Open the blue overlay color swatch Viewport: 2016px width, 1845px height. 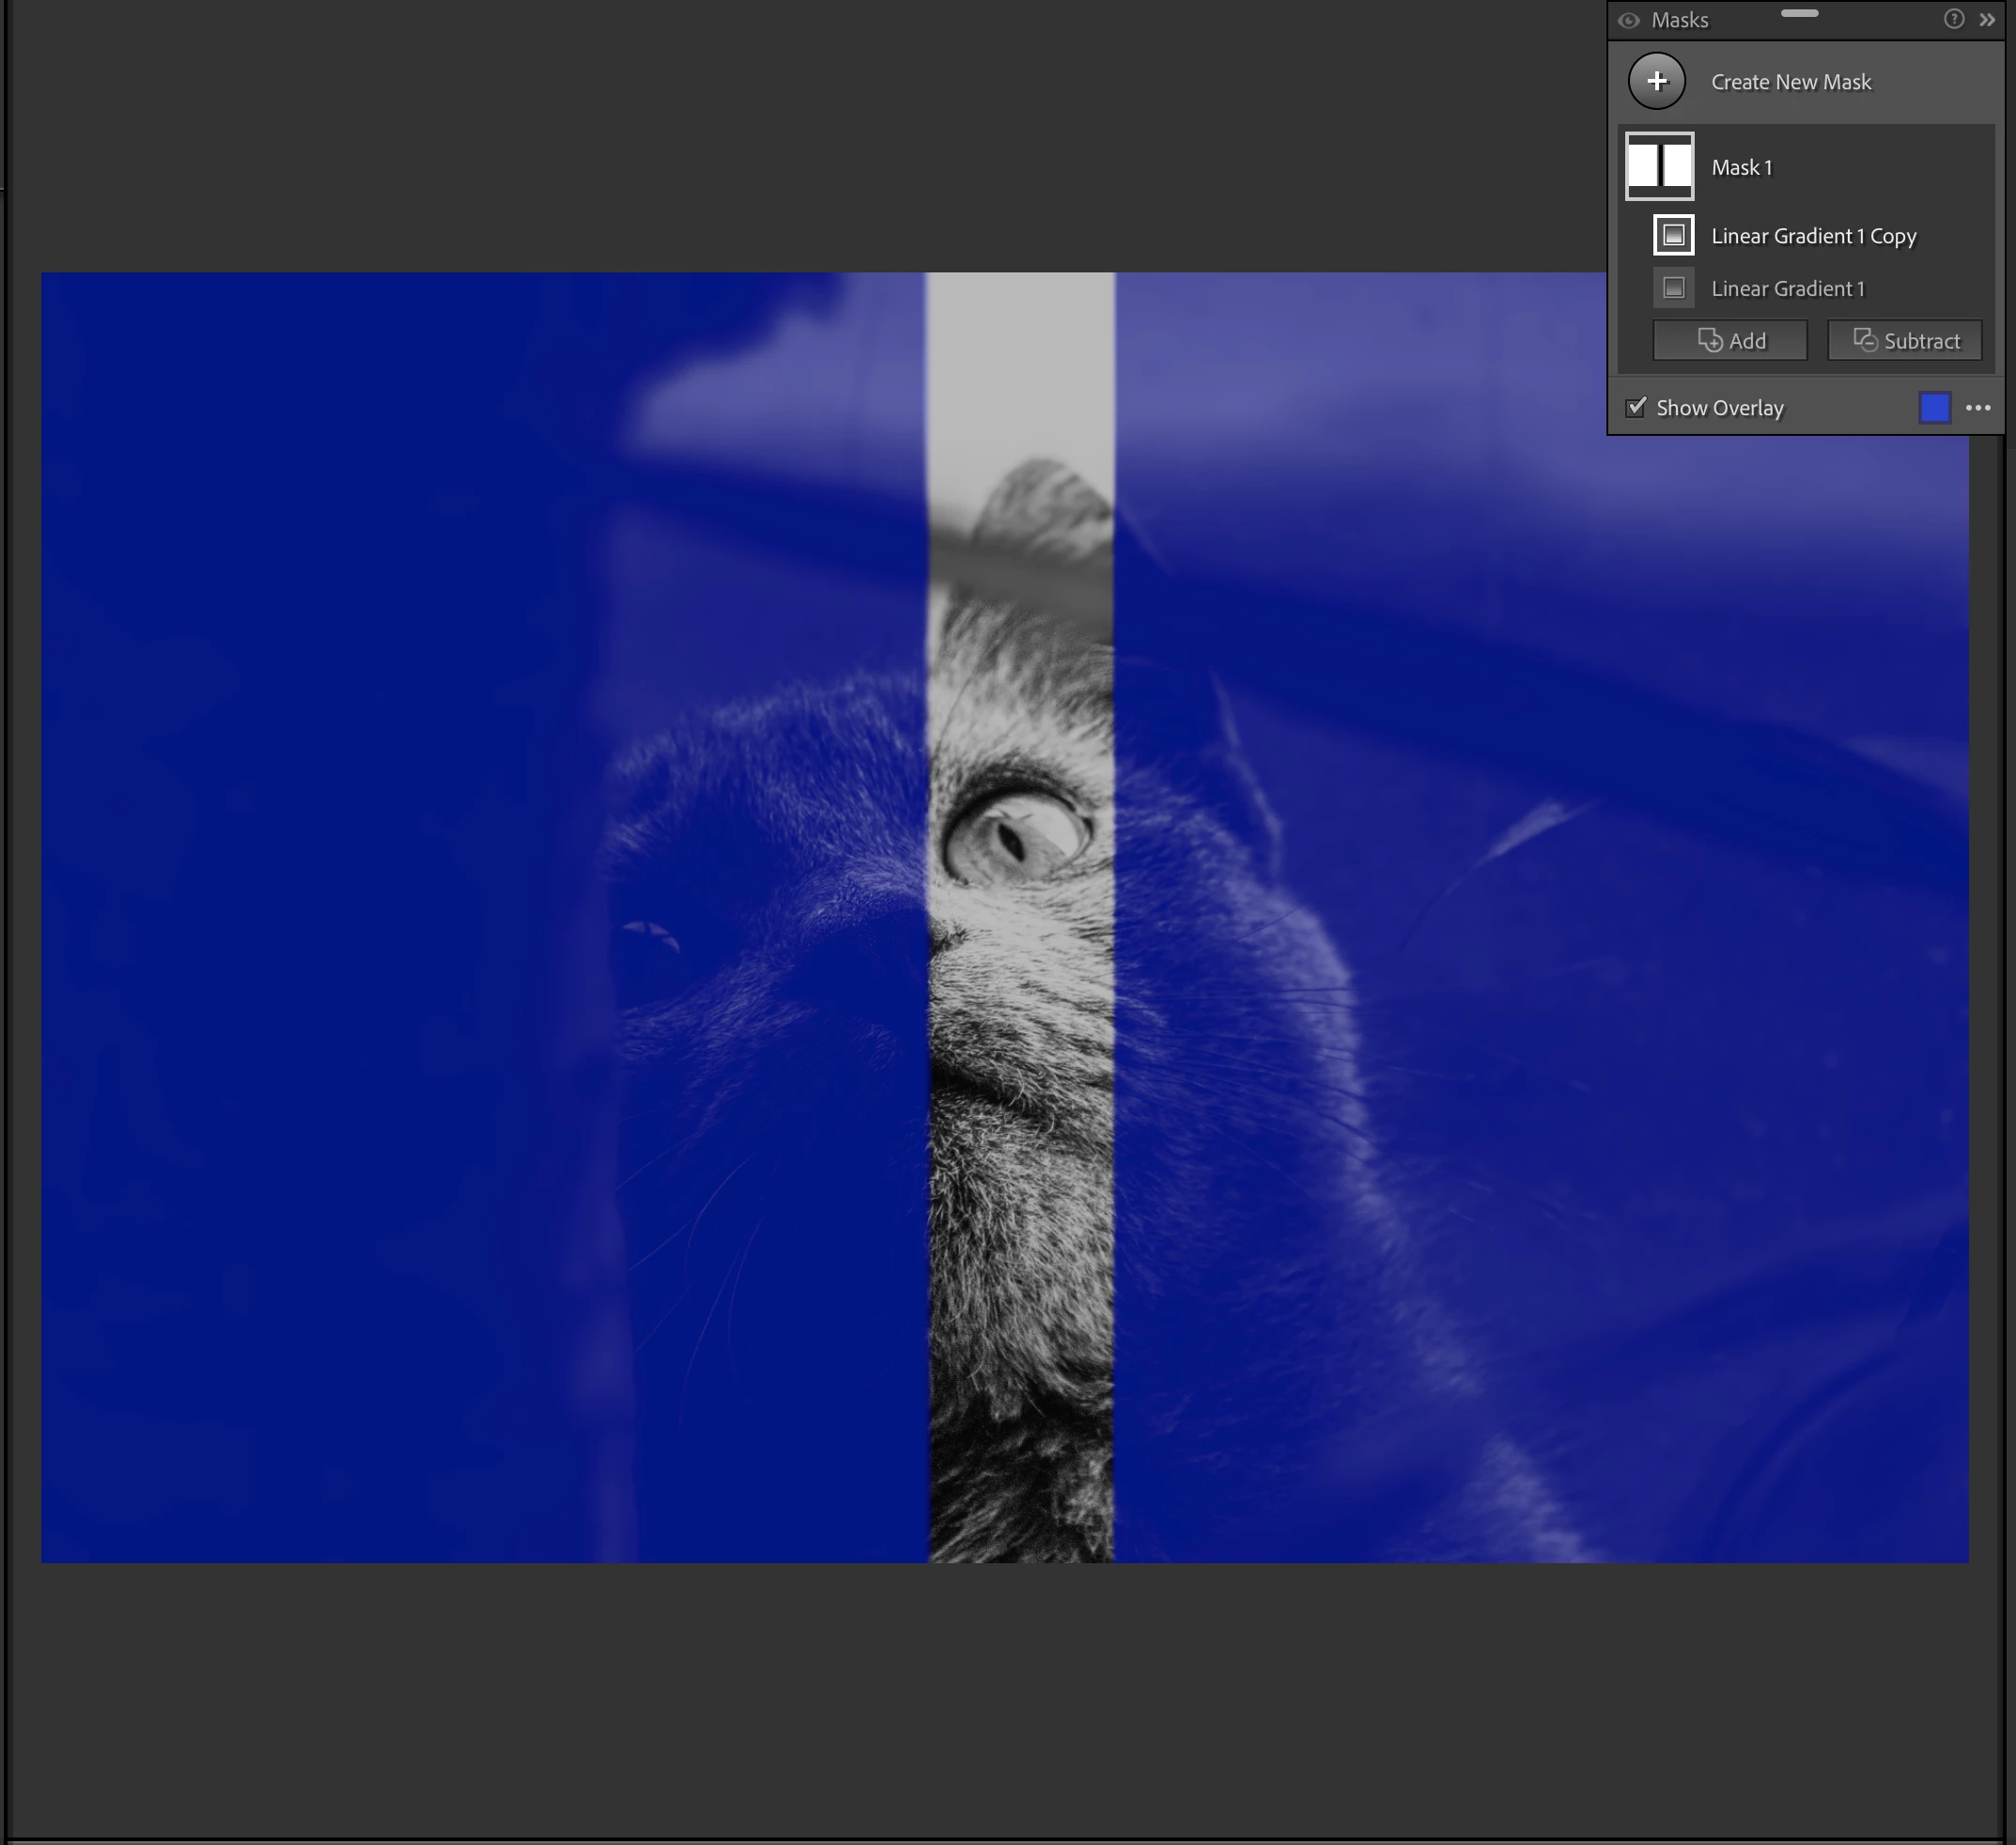coord(1934,407)
